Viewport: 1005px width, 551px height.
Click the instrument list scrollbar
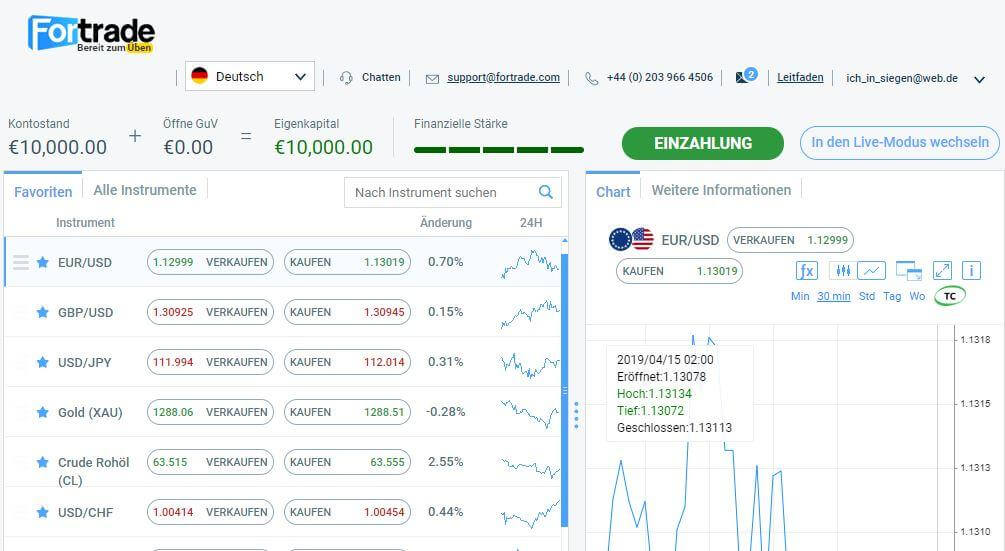point(565,390)
